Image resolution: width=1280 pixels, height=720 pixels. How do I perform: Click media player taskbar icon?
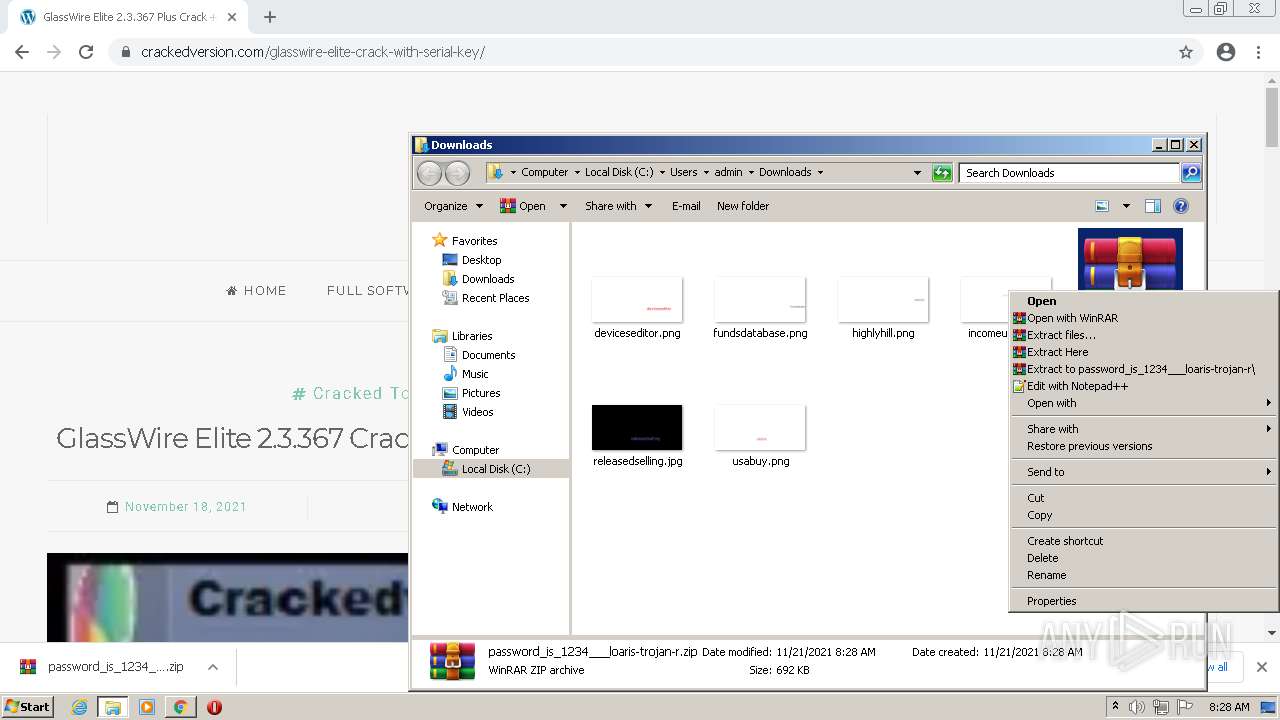(147, 707)
